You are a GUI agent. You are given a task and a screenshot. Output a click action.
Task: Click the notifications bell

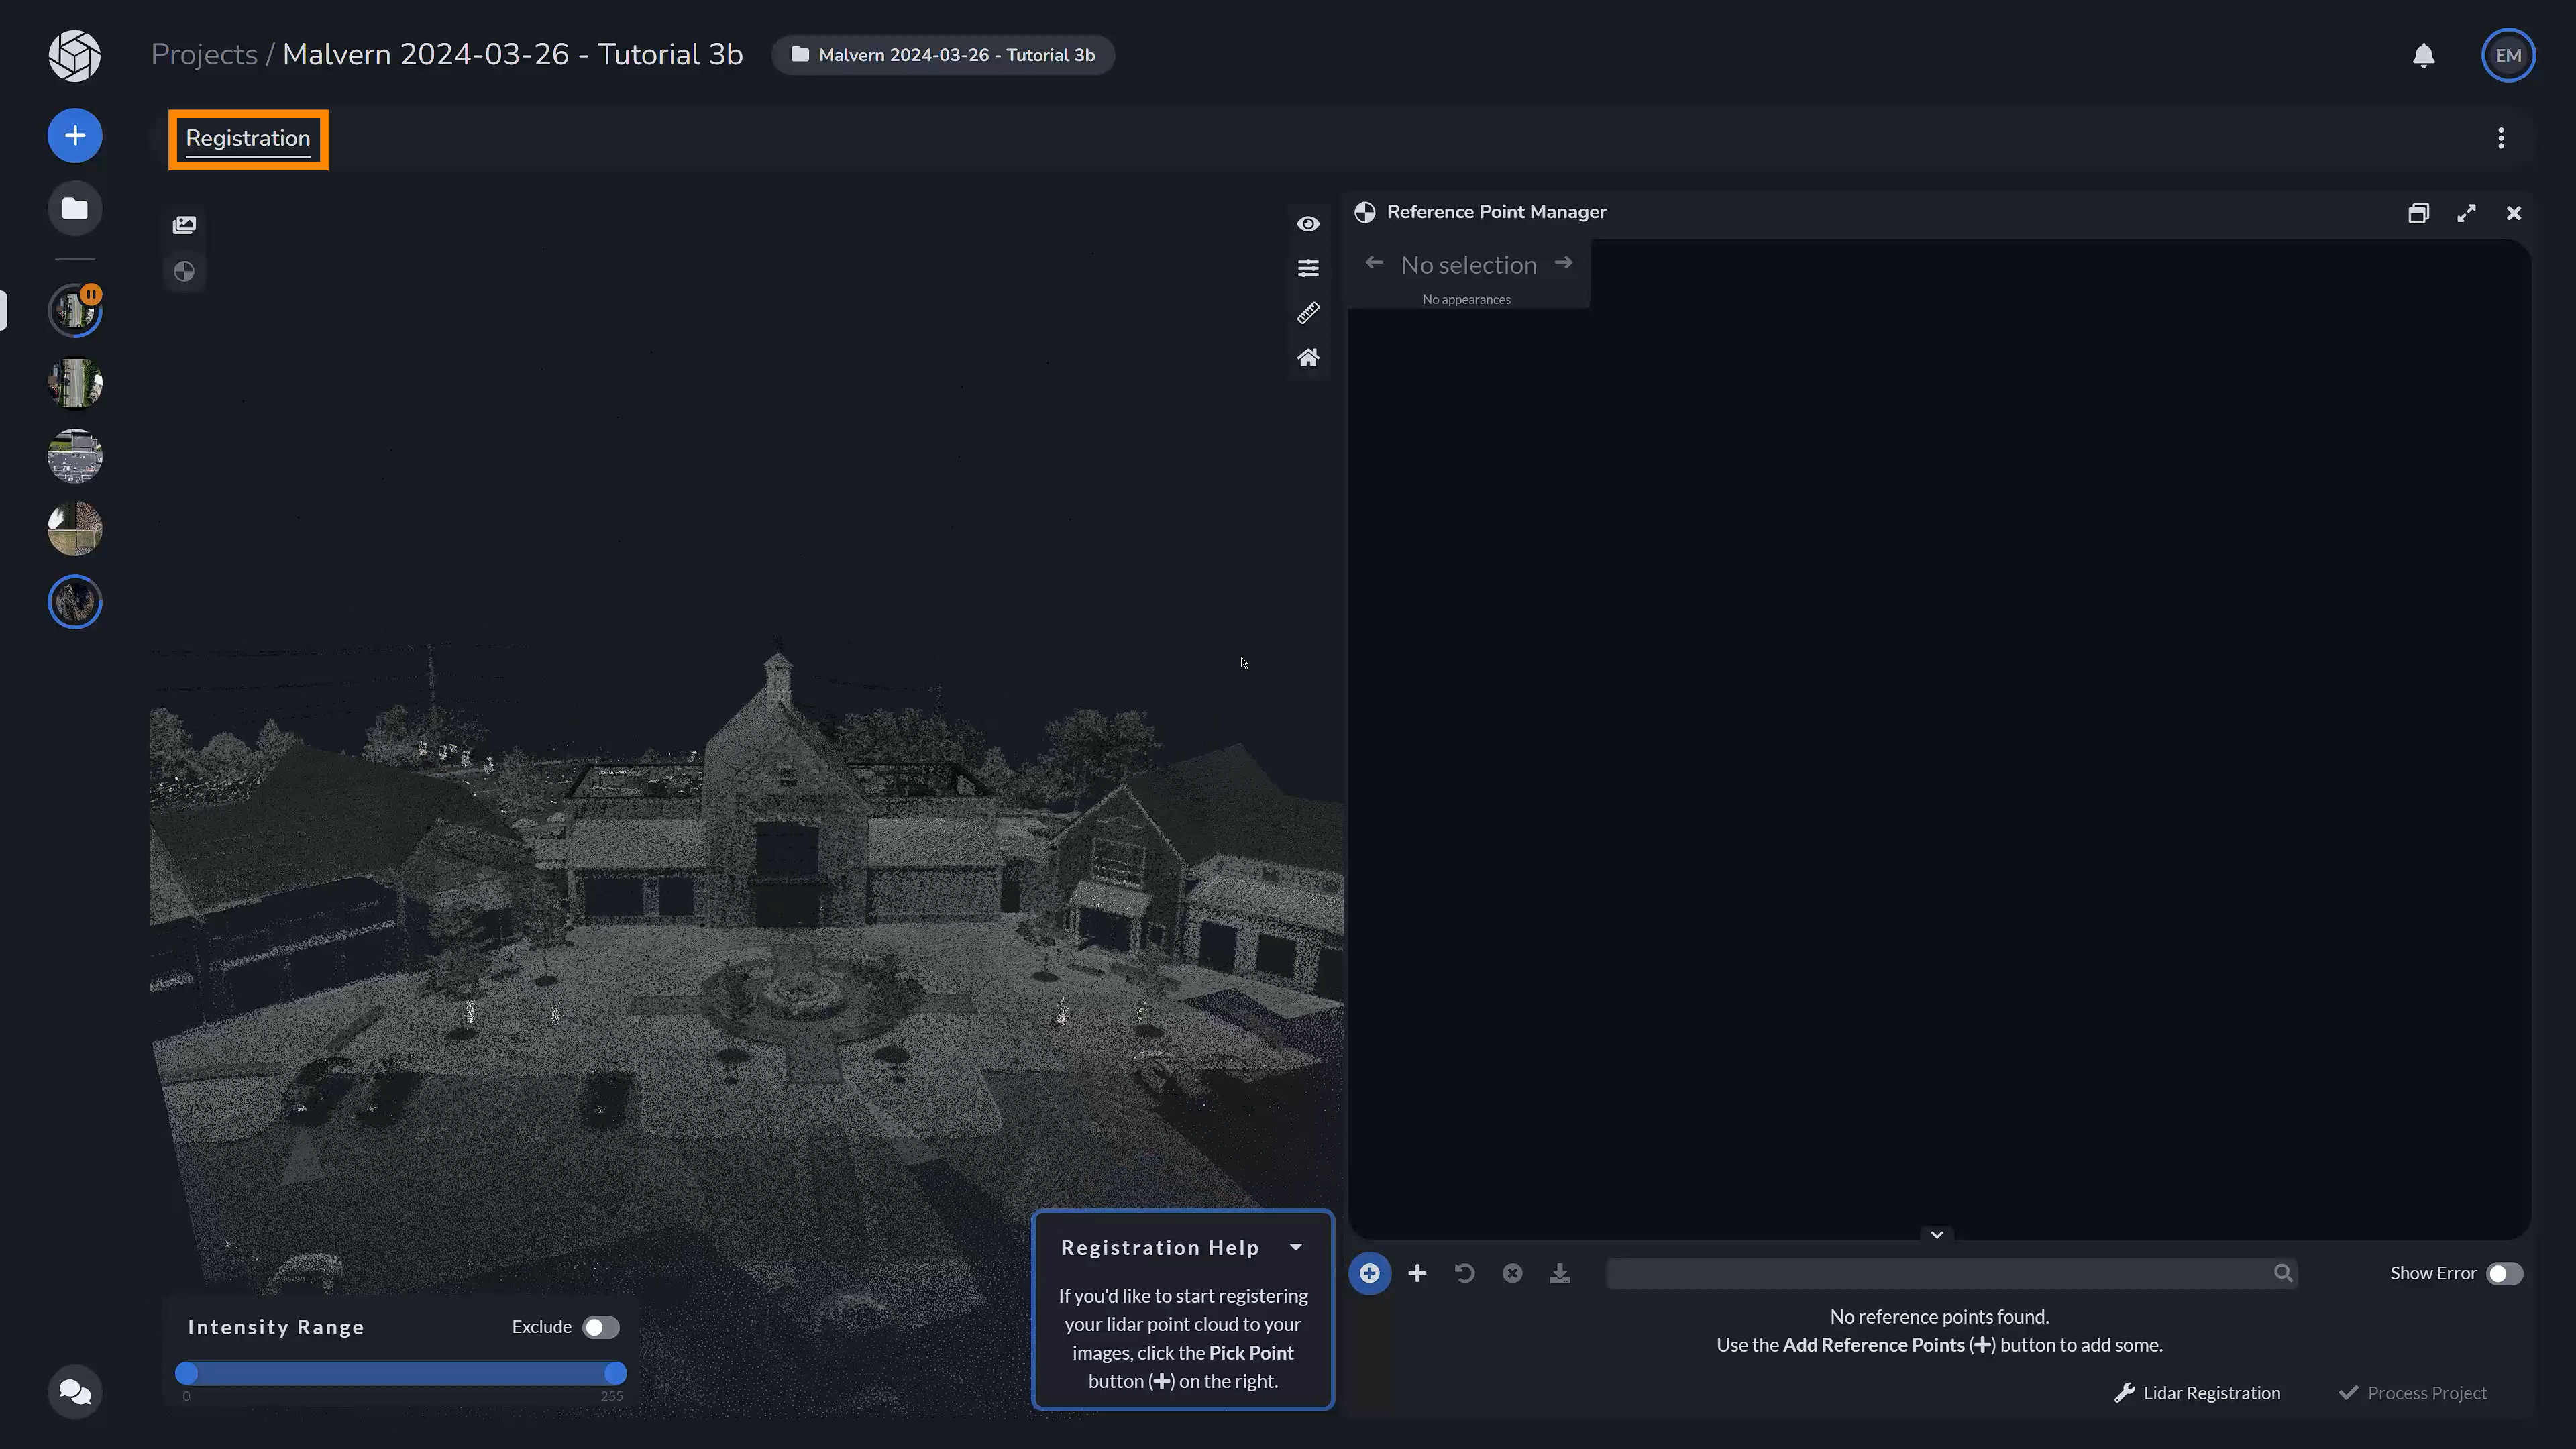point(2423,55)
